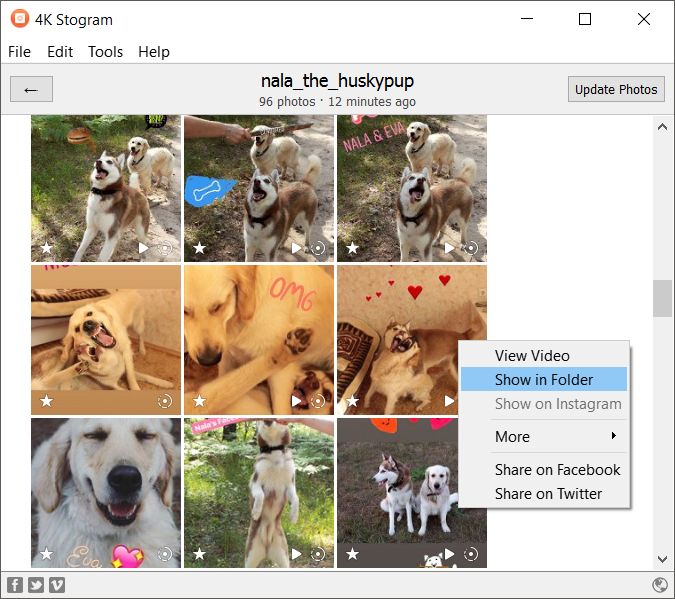This screenshot has width=675, height=599.
Task: Select Show on Instagram menu entry
Action: click(x=544, y=404)
